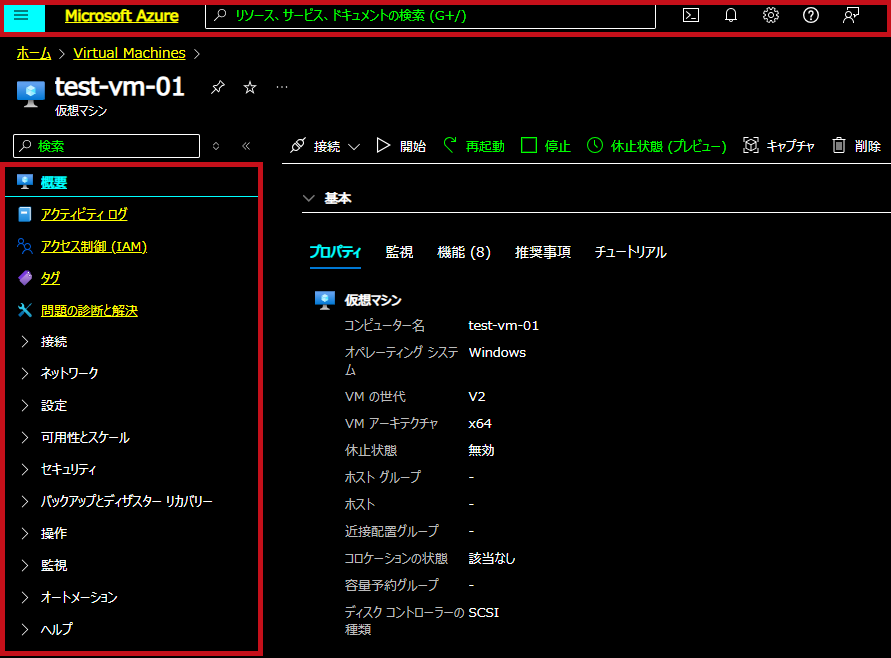
Task: Open 概要 in the sidebar menu
Action: tap(54, 182)
